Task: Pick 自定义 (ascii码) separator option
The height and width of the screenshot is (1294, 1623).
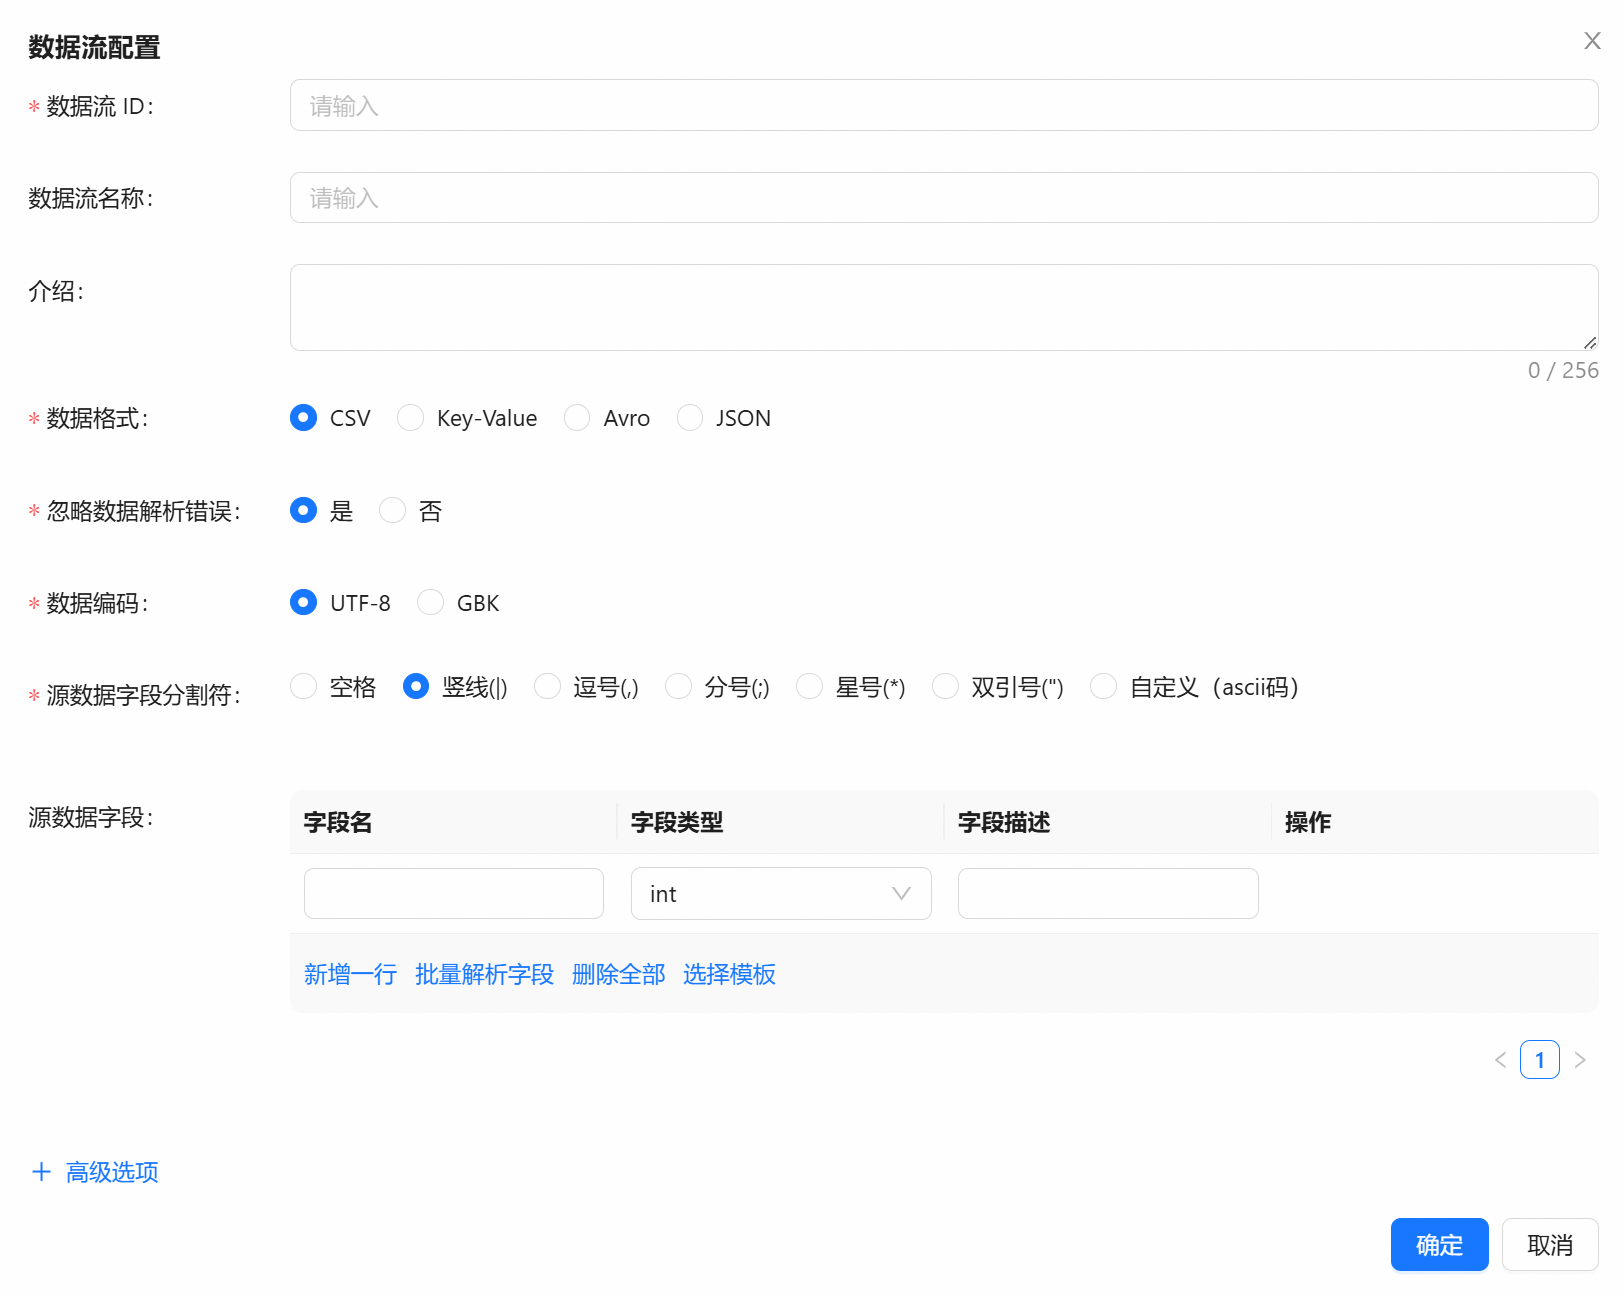Action: [1104, 687]
